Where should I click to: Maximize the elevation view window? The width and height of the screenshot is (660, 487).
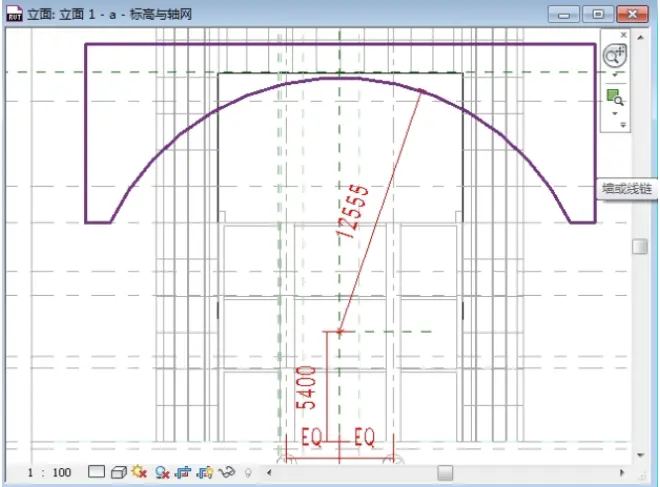(598, 15)
